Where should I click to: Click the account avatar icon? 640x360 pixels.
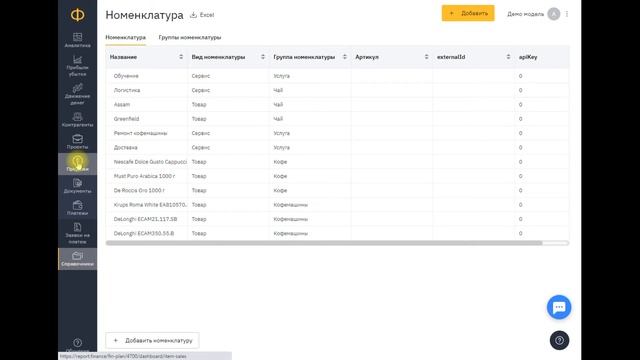coord(553,14)
